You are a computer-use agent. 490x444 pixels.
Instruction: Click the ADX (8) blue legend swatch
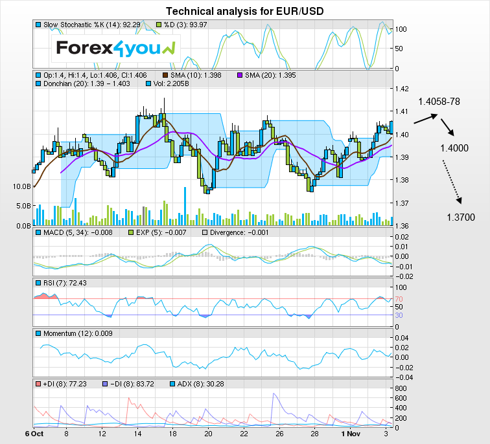(172, 384)
